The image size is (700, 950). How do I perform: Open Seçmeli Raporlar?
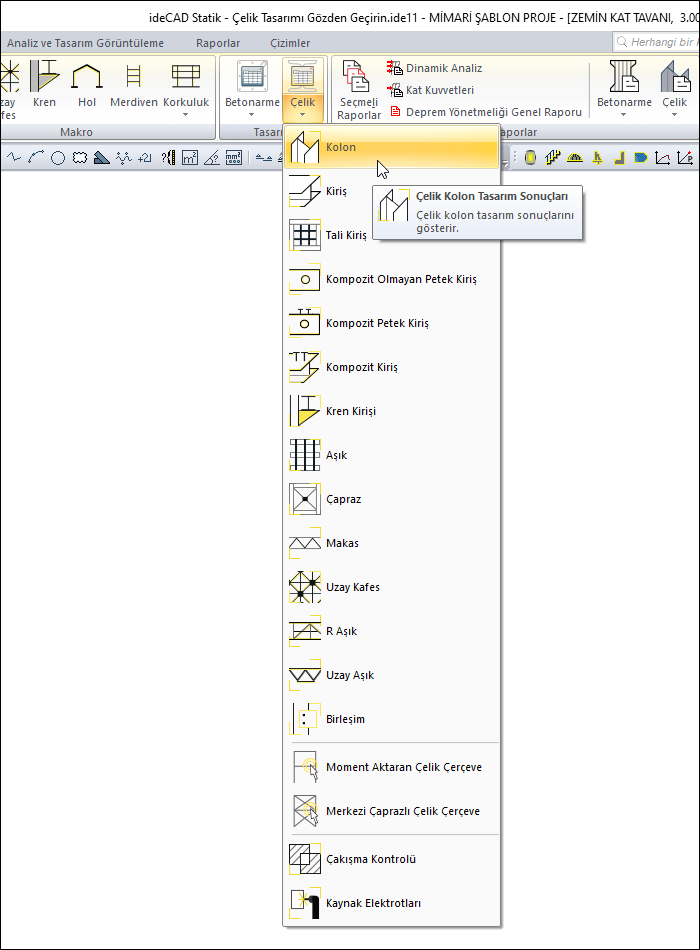pos(359,90)
